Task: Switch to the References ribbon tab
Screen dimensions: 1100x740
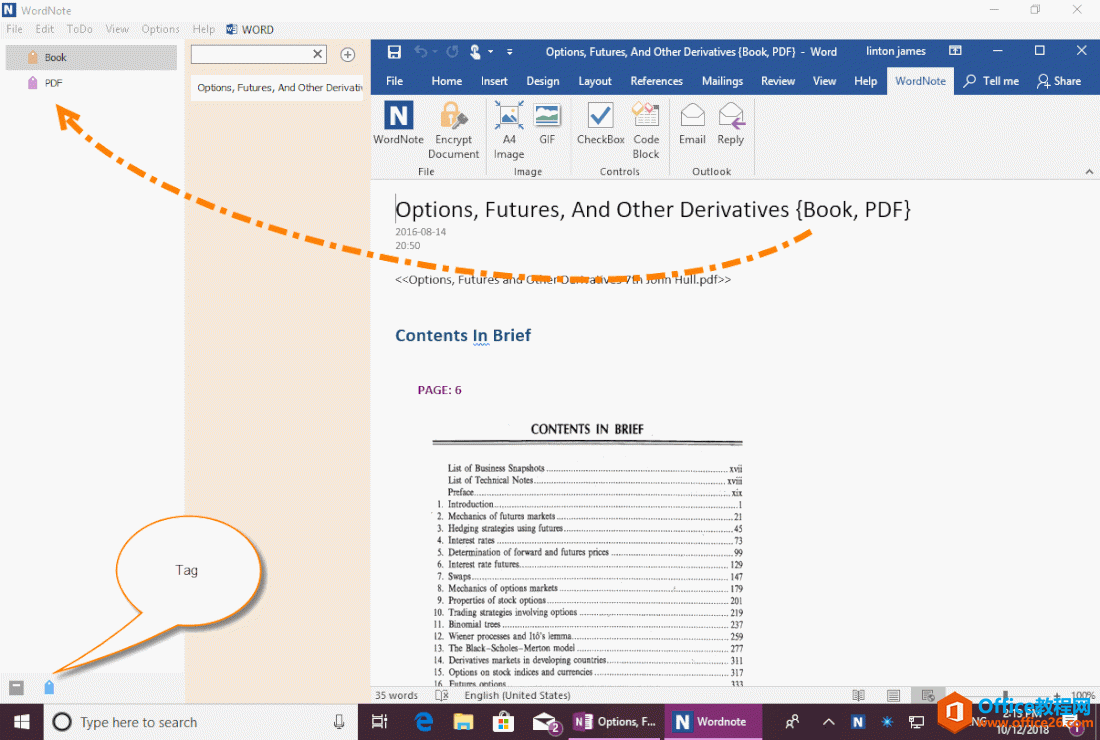Action: click(x=656, y=81)
